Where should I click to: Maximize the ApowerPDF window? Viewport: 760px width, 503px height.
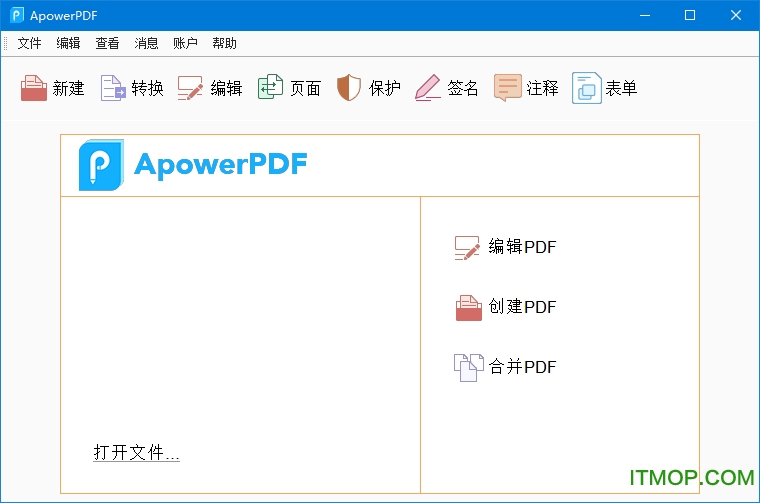[690, 16]
